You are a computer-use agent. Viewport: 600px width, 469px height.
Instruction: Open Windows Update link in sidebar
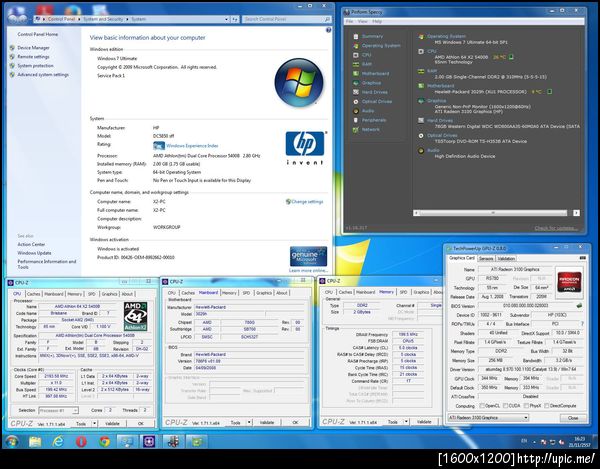coord(34,253)
